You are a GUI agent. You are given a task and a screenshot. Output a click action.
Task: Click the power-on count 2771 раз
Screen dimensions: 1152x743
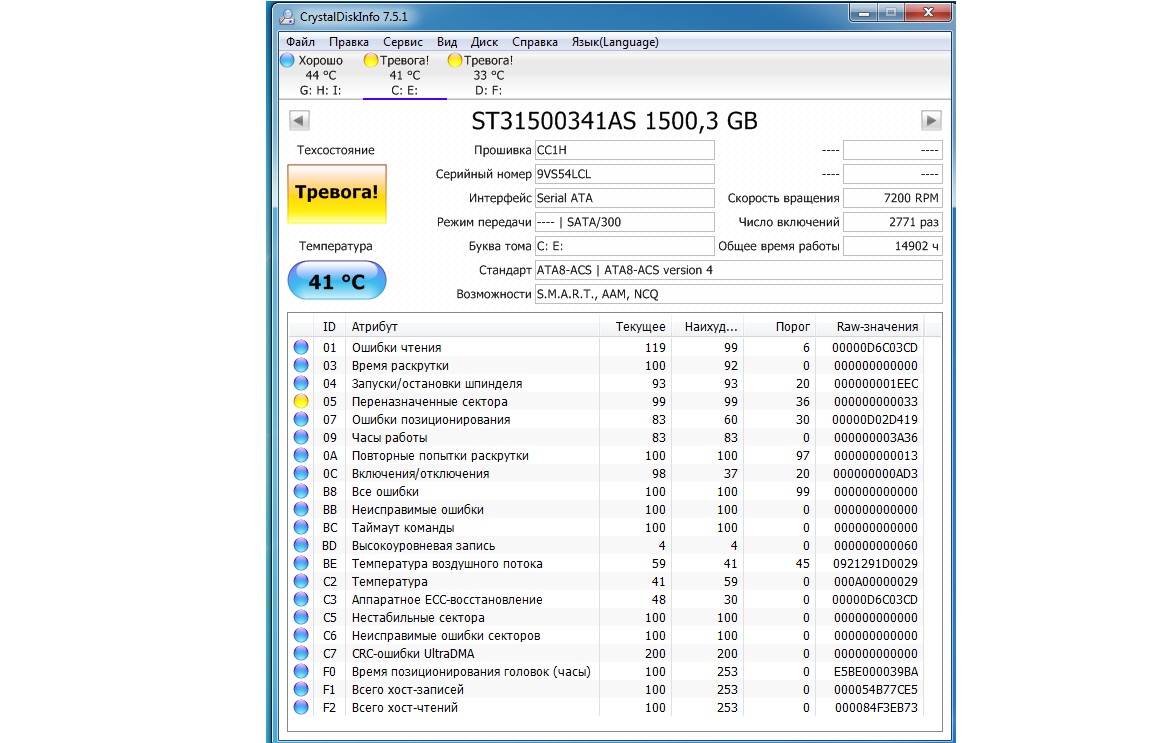tap(893, 222)
